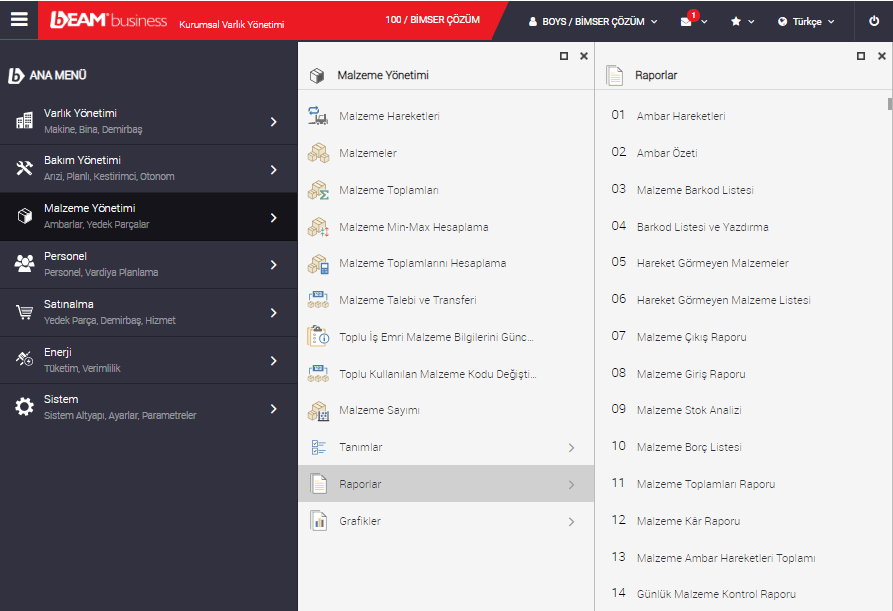Viewport: 893px width, 611px height.
Task: Open the Satınalma menu item
Action: (148, 312)
